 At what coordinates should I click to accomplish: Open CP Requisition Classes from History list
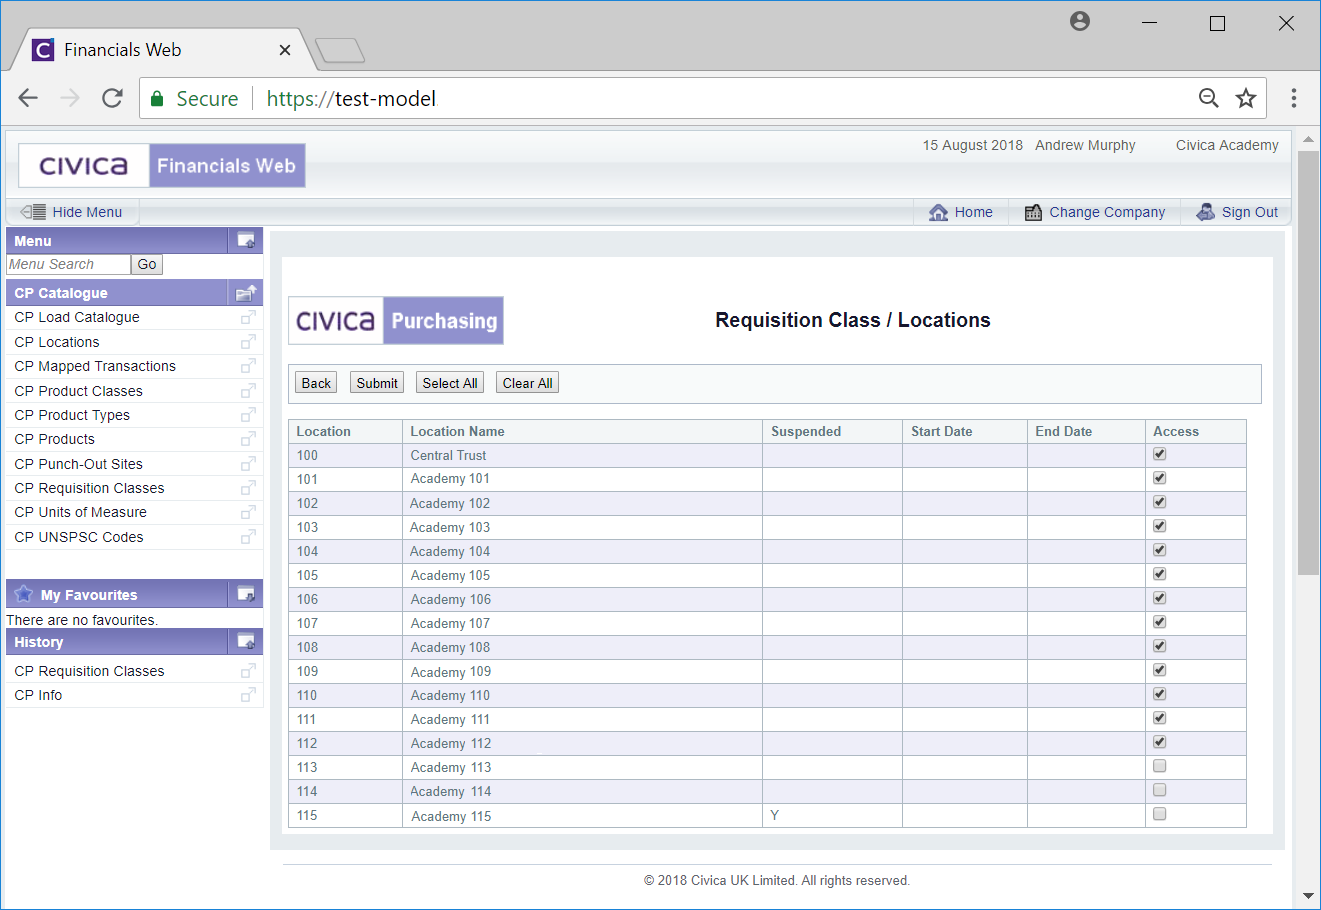pyautogui.click(x=89, y=671)
